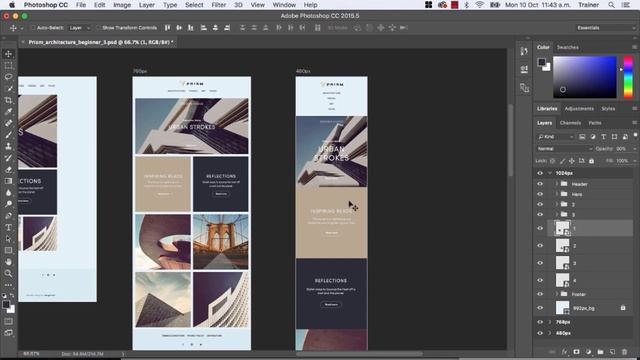This screenshot has height=360, width=640.
Task: Click foreground color swatch in Color panel
Action: (542, 62)
